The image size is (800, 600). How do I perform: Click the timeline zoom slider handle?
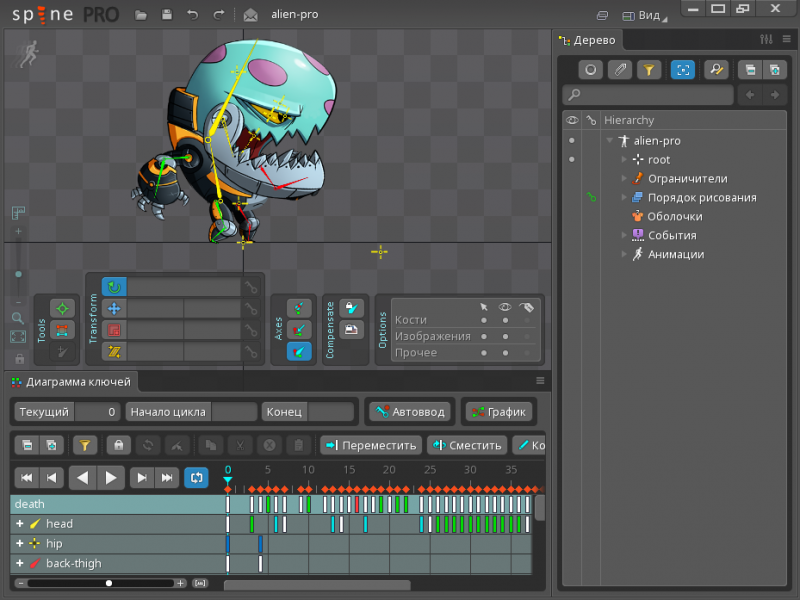(109, 583)
